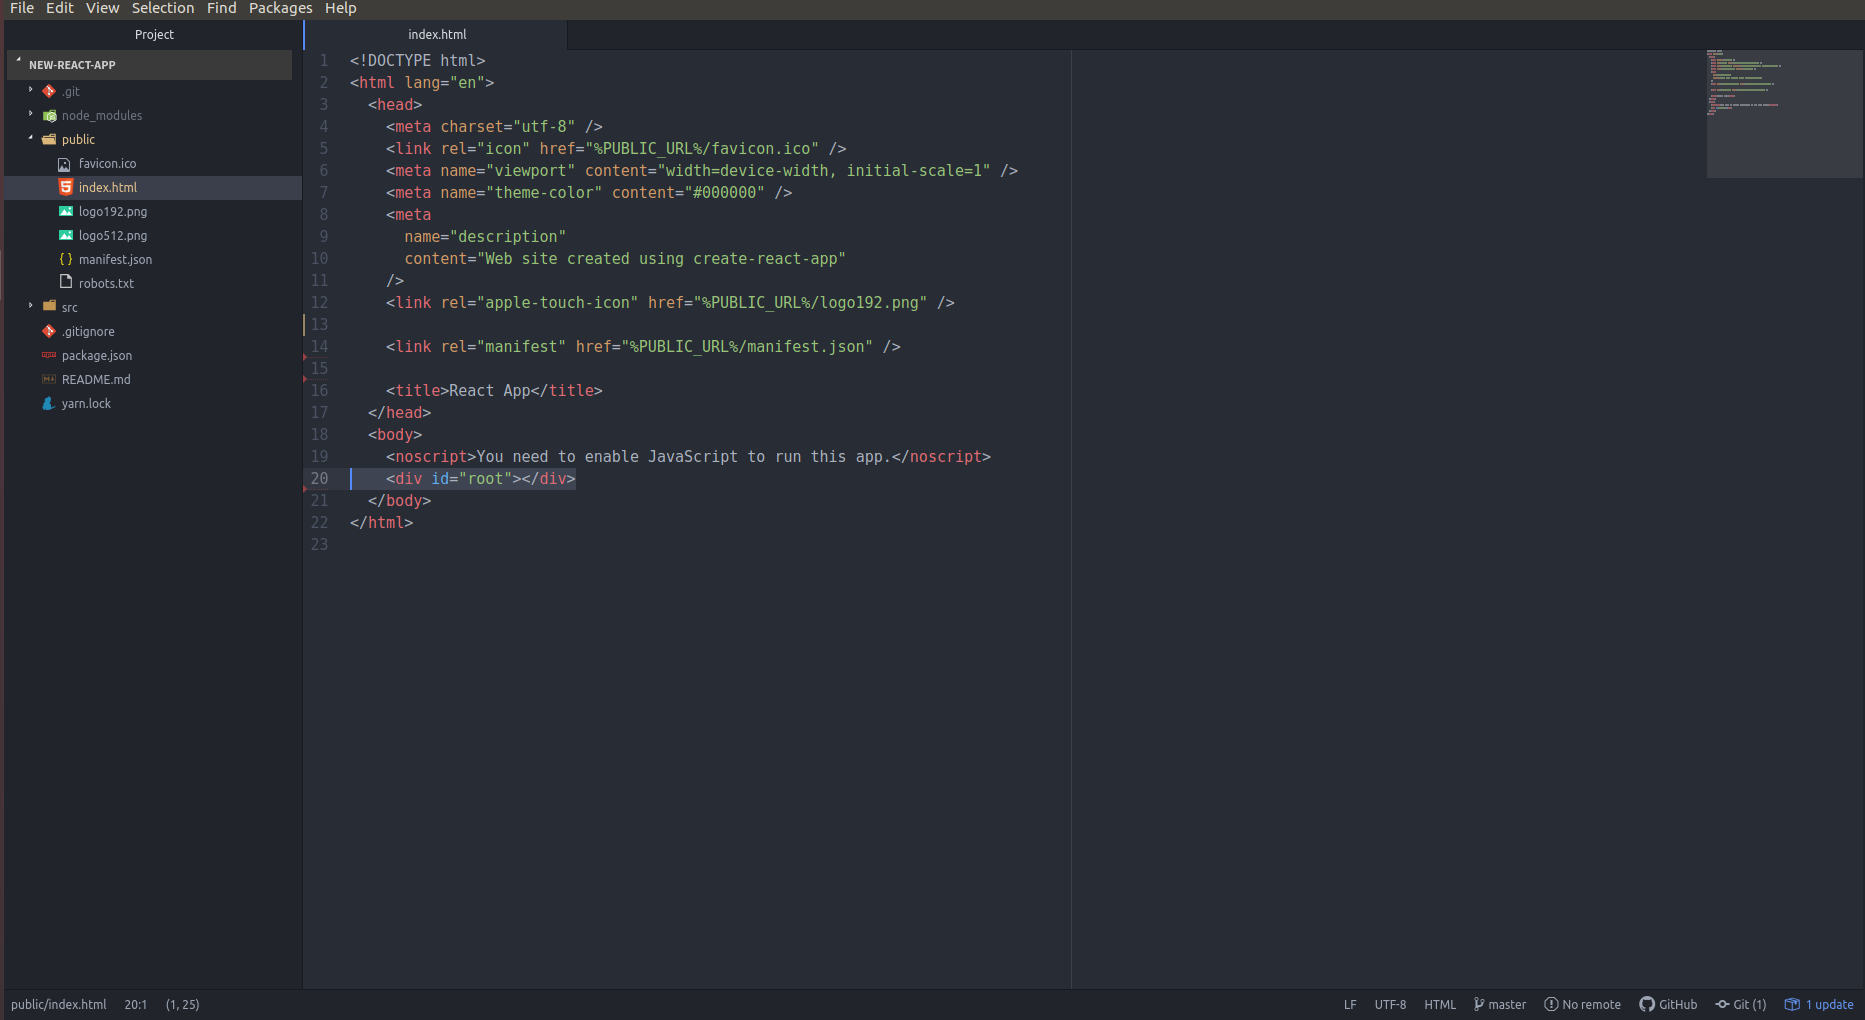Open logo192.png in the tree
This screenshot has width=1865, height=1020.
tap(113, 211)
